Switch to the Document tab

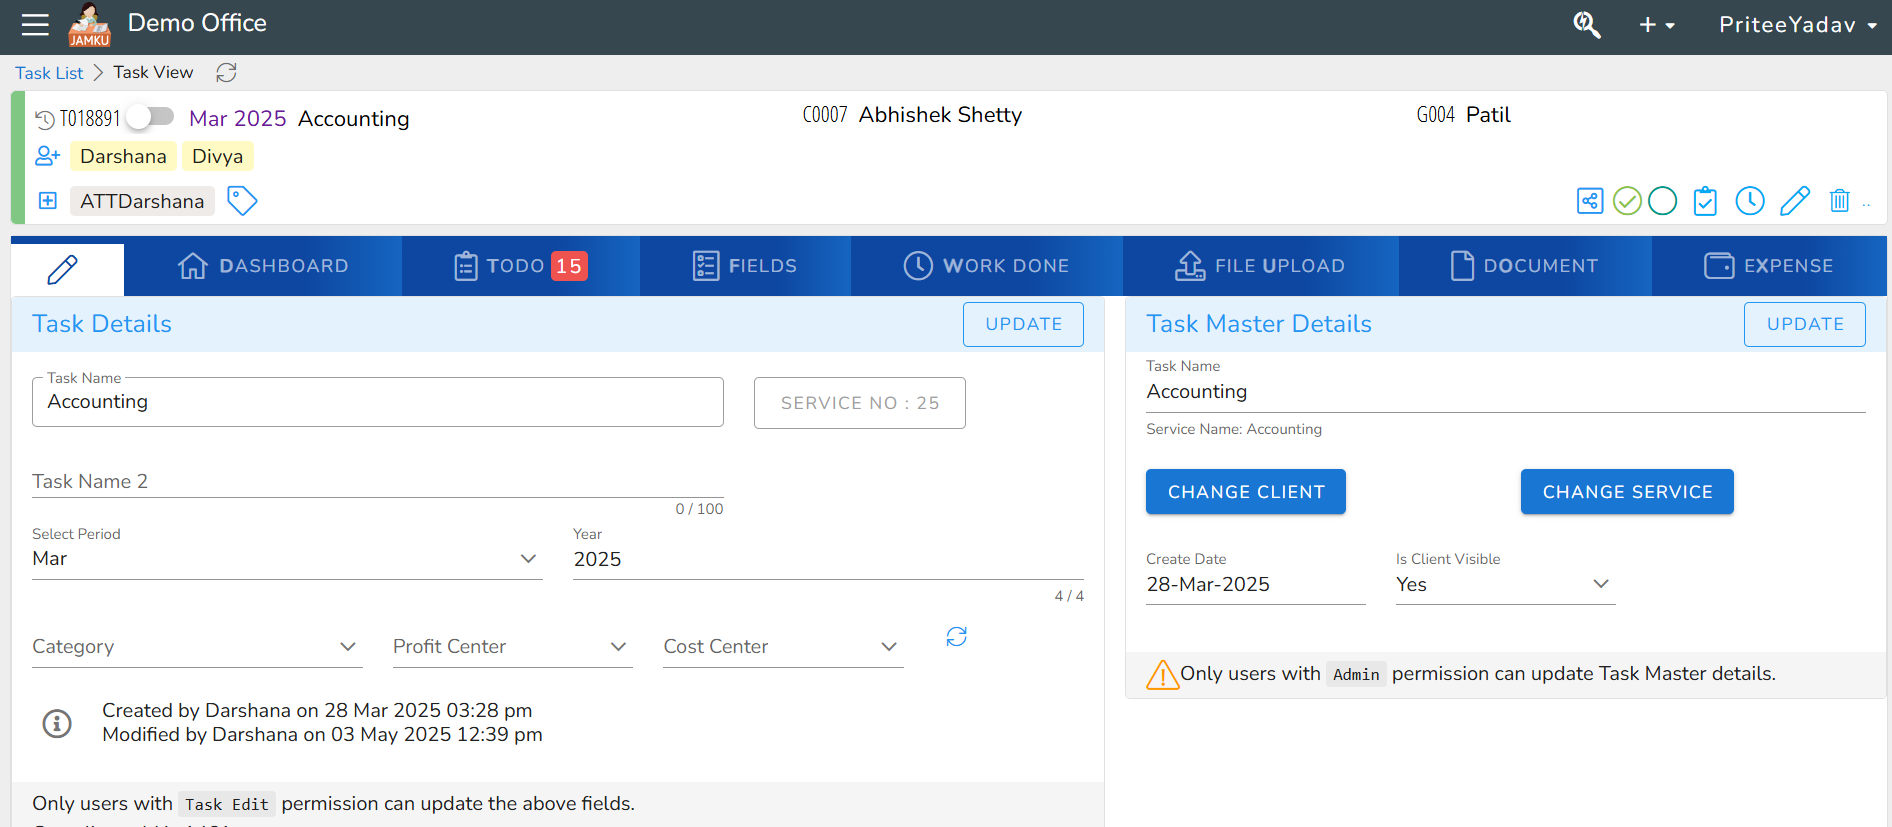pos(1525,266)
